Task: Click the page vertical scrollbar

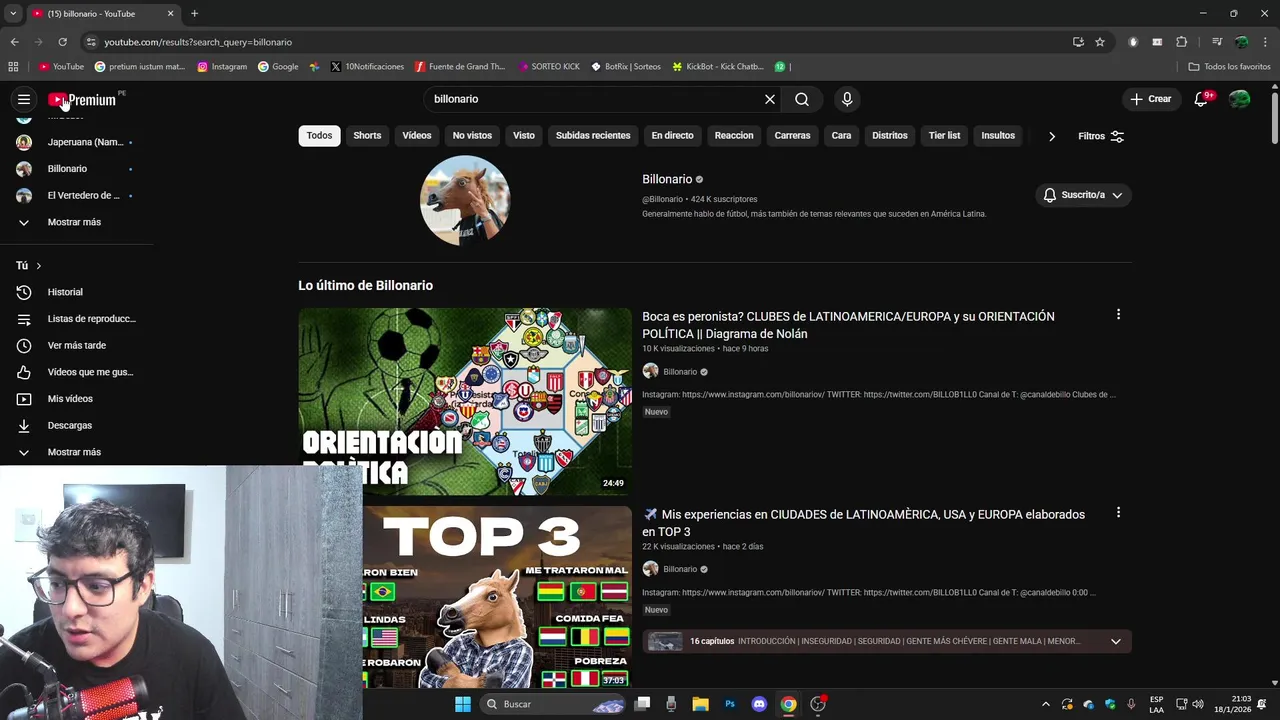Action: click(x=1275, y=120)
